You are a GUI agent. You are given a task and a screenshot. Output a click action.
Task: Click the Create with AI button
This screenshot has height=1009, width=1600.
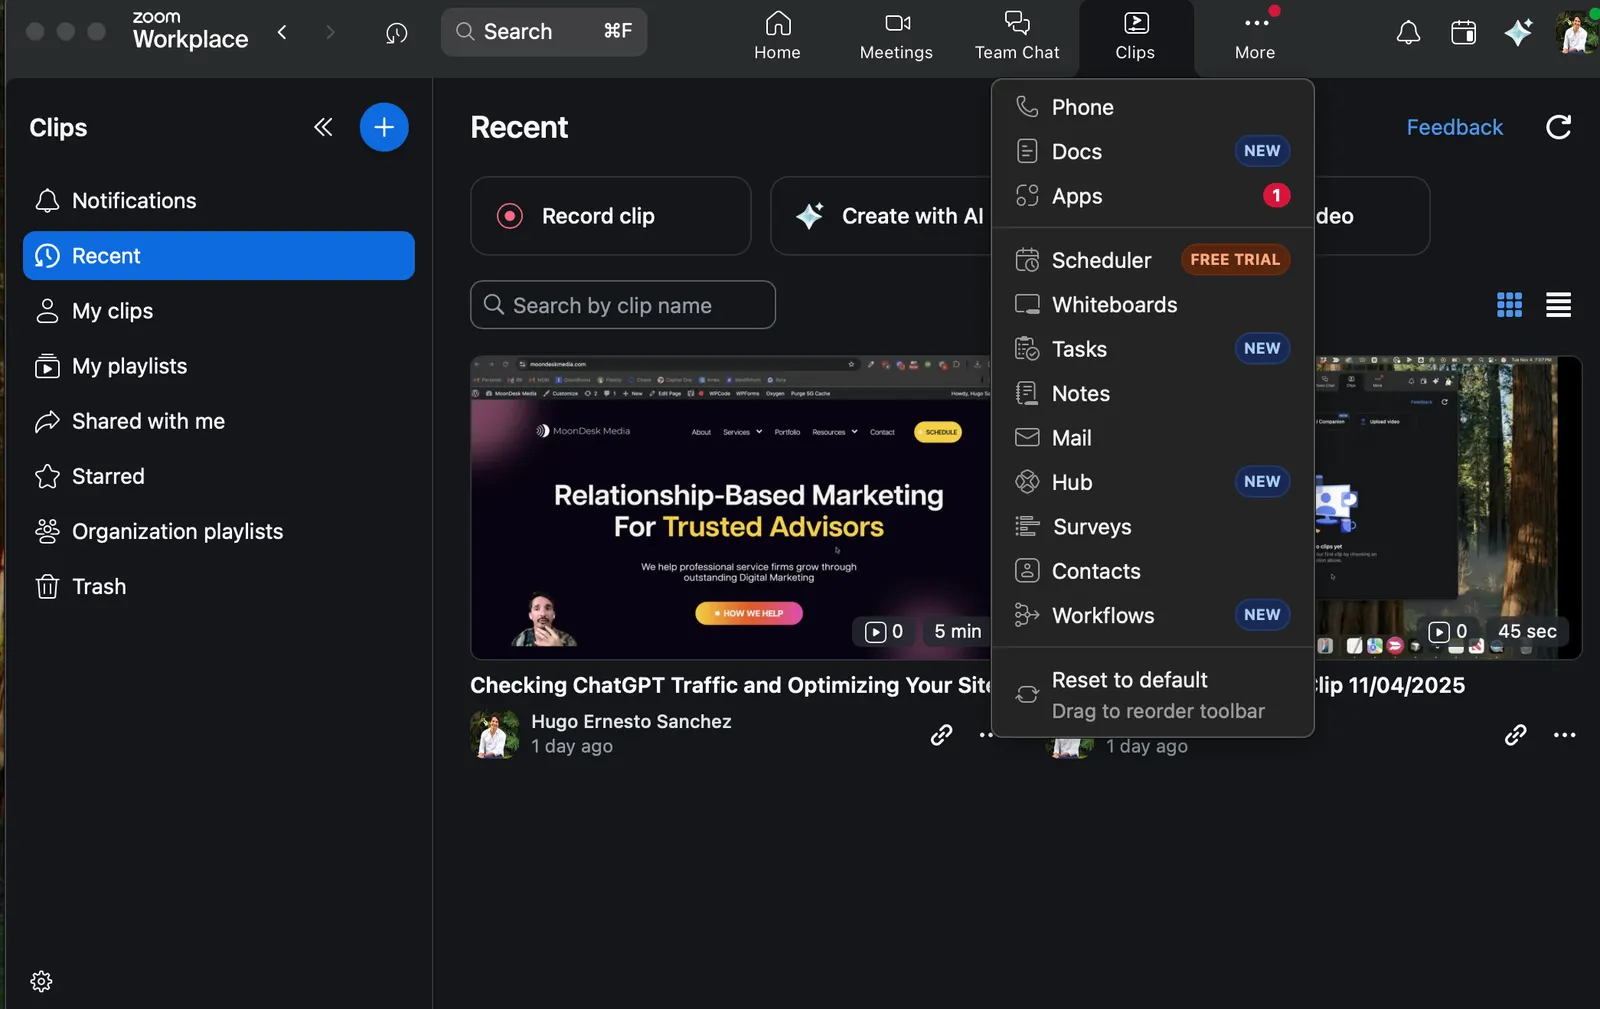click(882, 216)
